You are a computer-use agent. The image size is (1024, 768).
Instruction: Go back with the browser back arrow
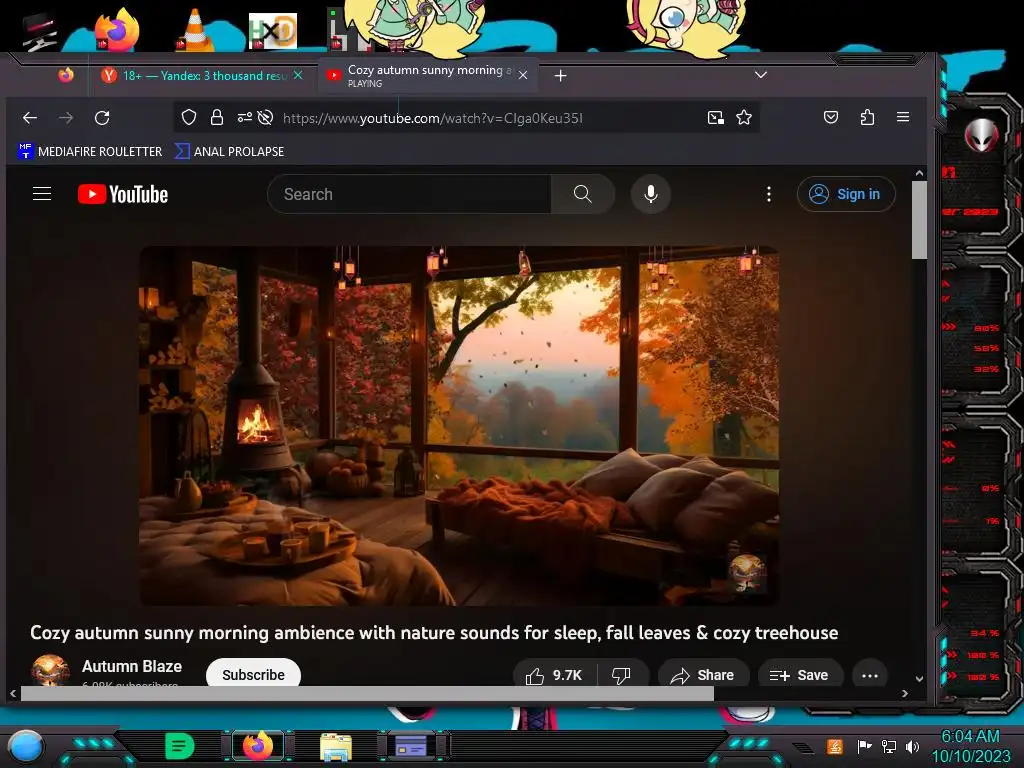30,118
